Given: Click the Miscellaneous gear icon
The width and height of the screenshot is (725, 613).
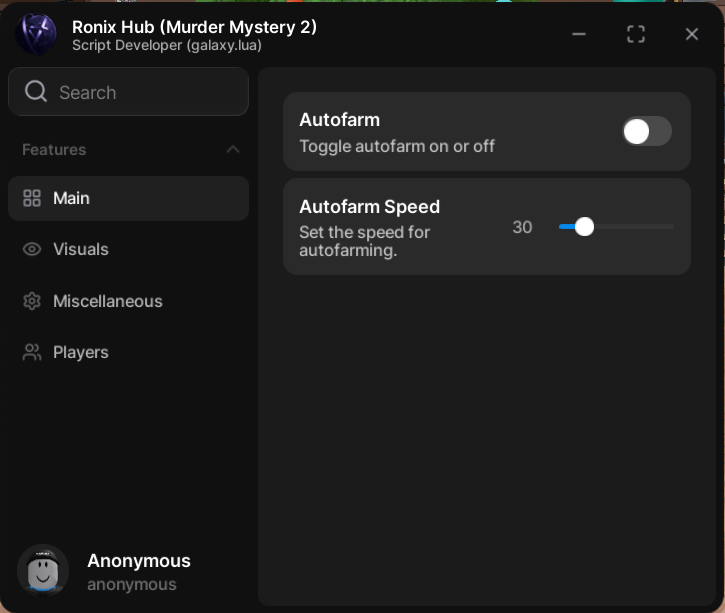Looking at the screenshot, I should [32, 301].
